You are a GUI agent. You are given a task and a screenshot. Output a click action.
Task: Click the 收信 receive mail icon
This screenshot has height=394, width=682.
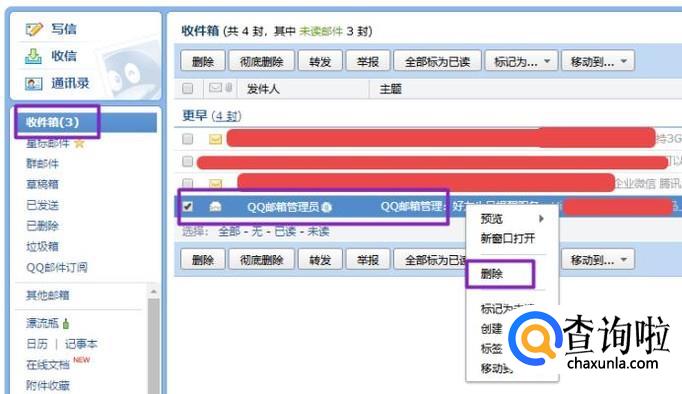tap(33, 56)
